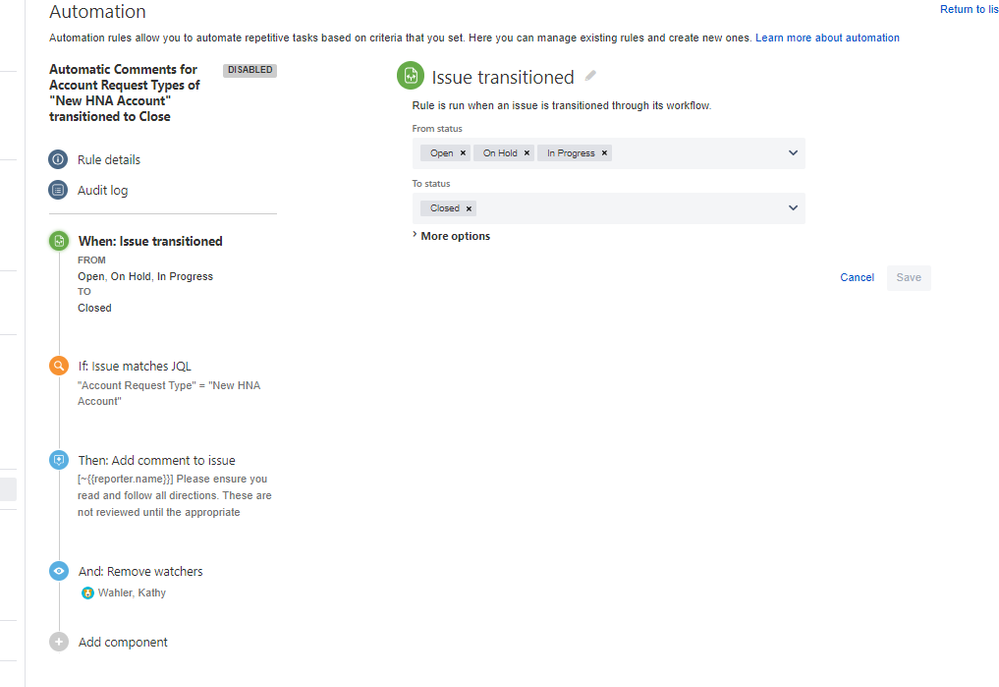Open the Audit log entry
999x687 pixels.
pyautogui.click(x=103, y=190)
